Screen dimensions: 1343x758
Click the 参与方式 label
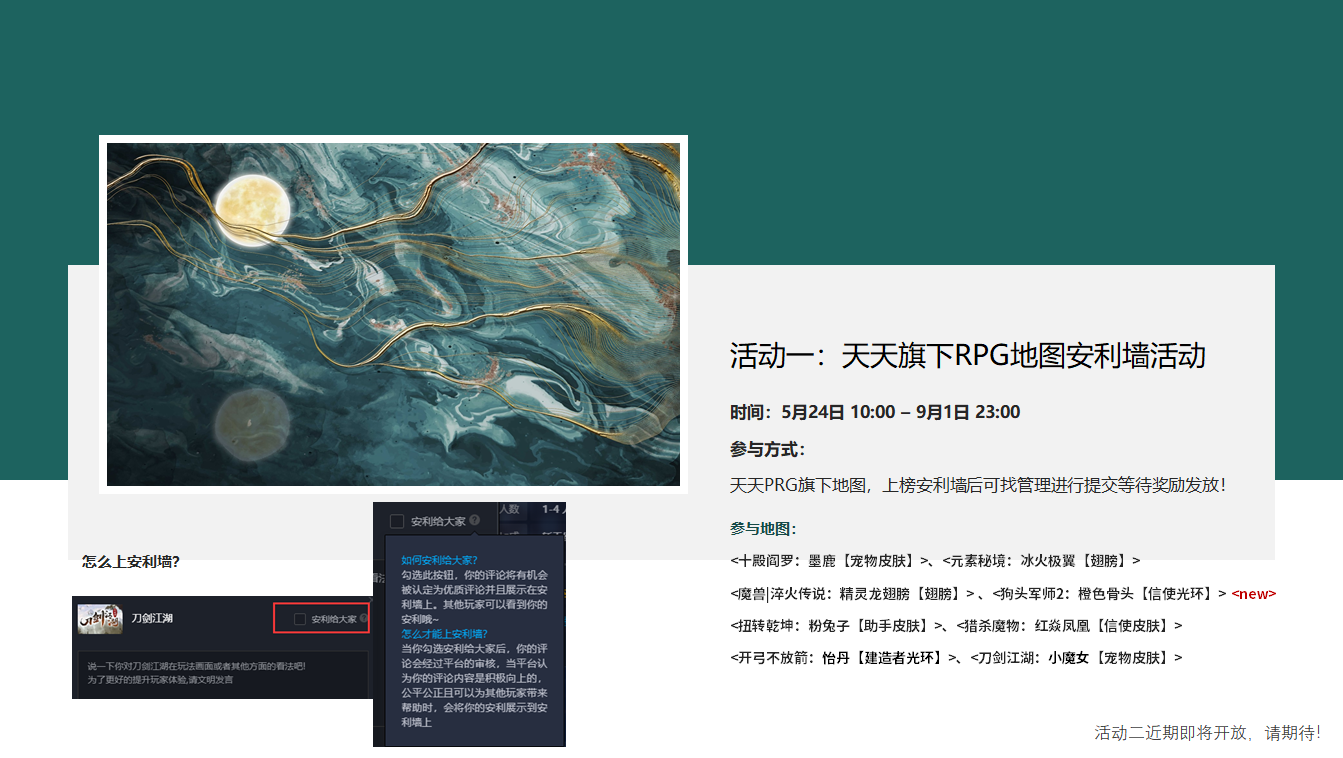tap(767, 449)
